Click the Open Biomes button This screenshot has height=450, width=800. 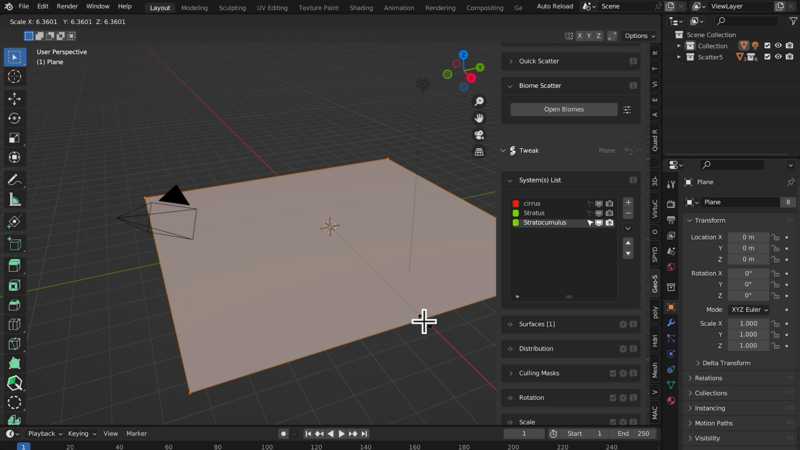click(563, 109)
